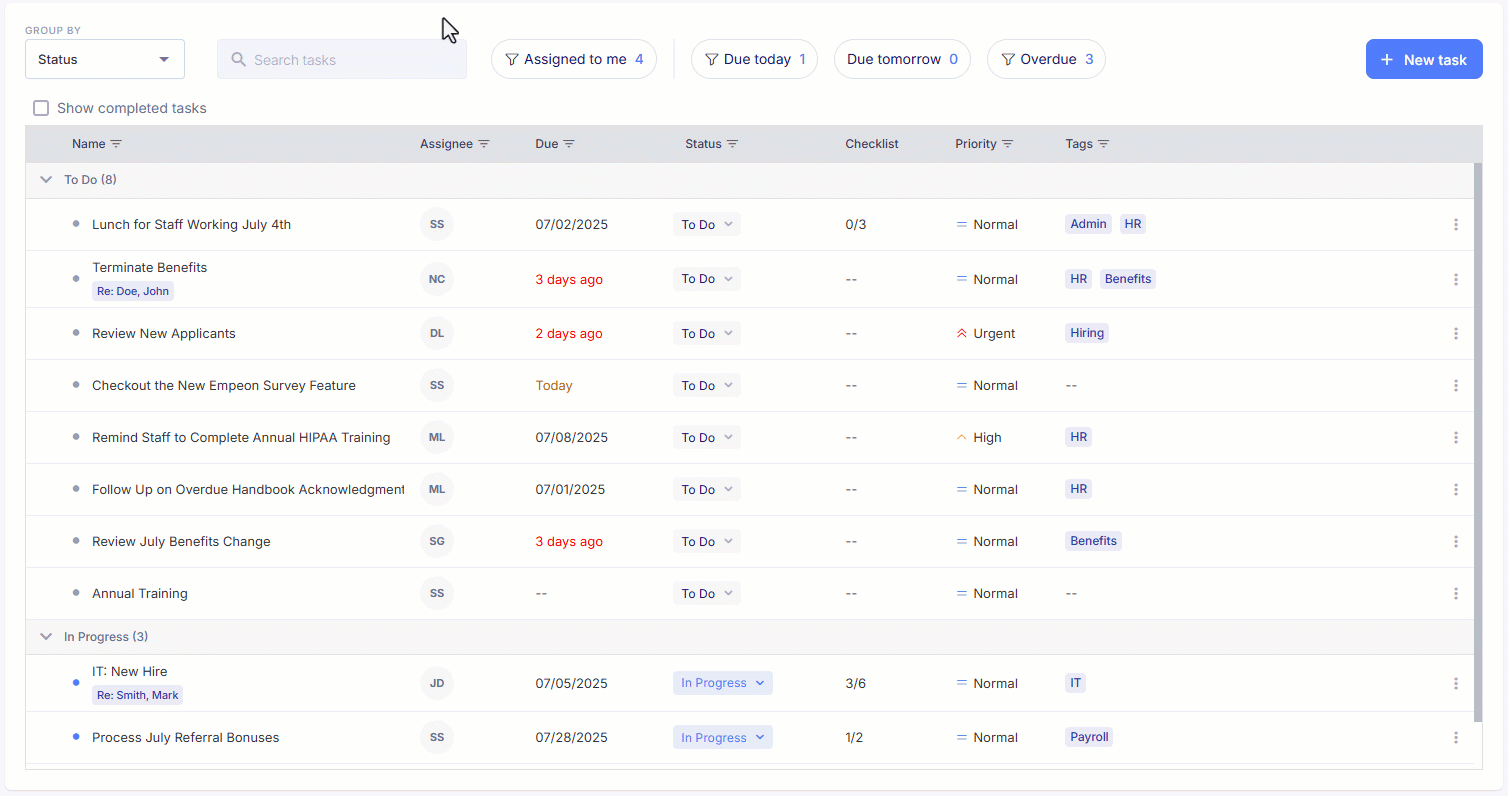Click the Hiring tag

click(1087, 333)
